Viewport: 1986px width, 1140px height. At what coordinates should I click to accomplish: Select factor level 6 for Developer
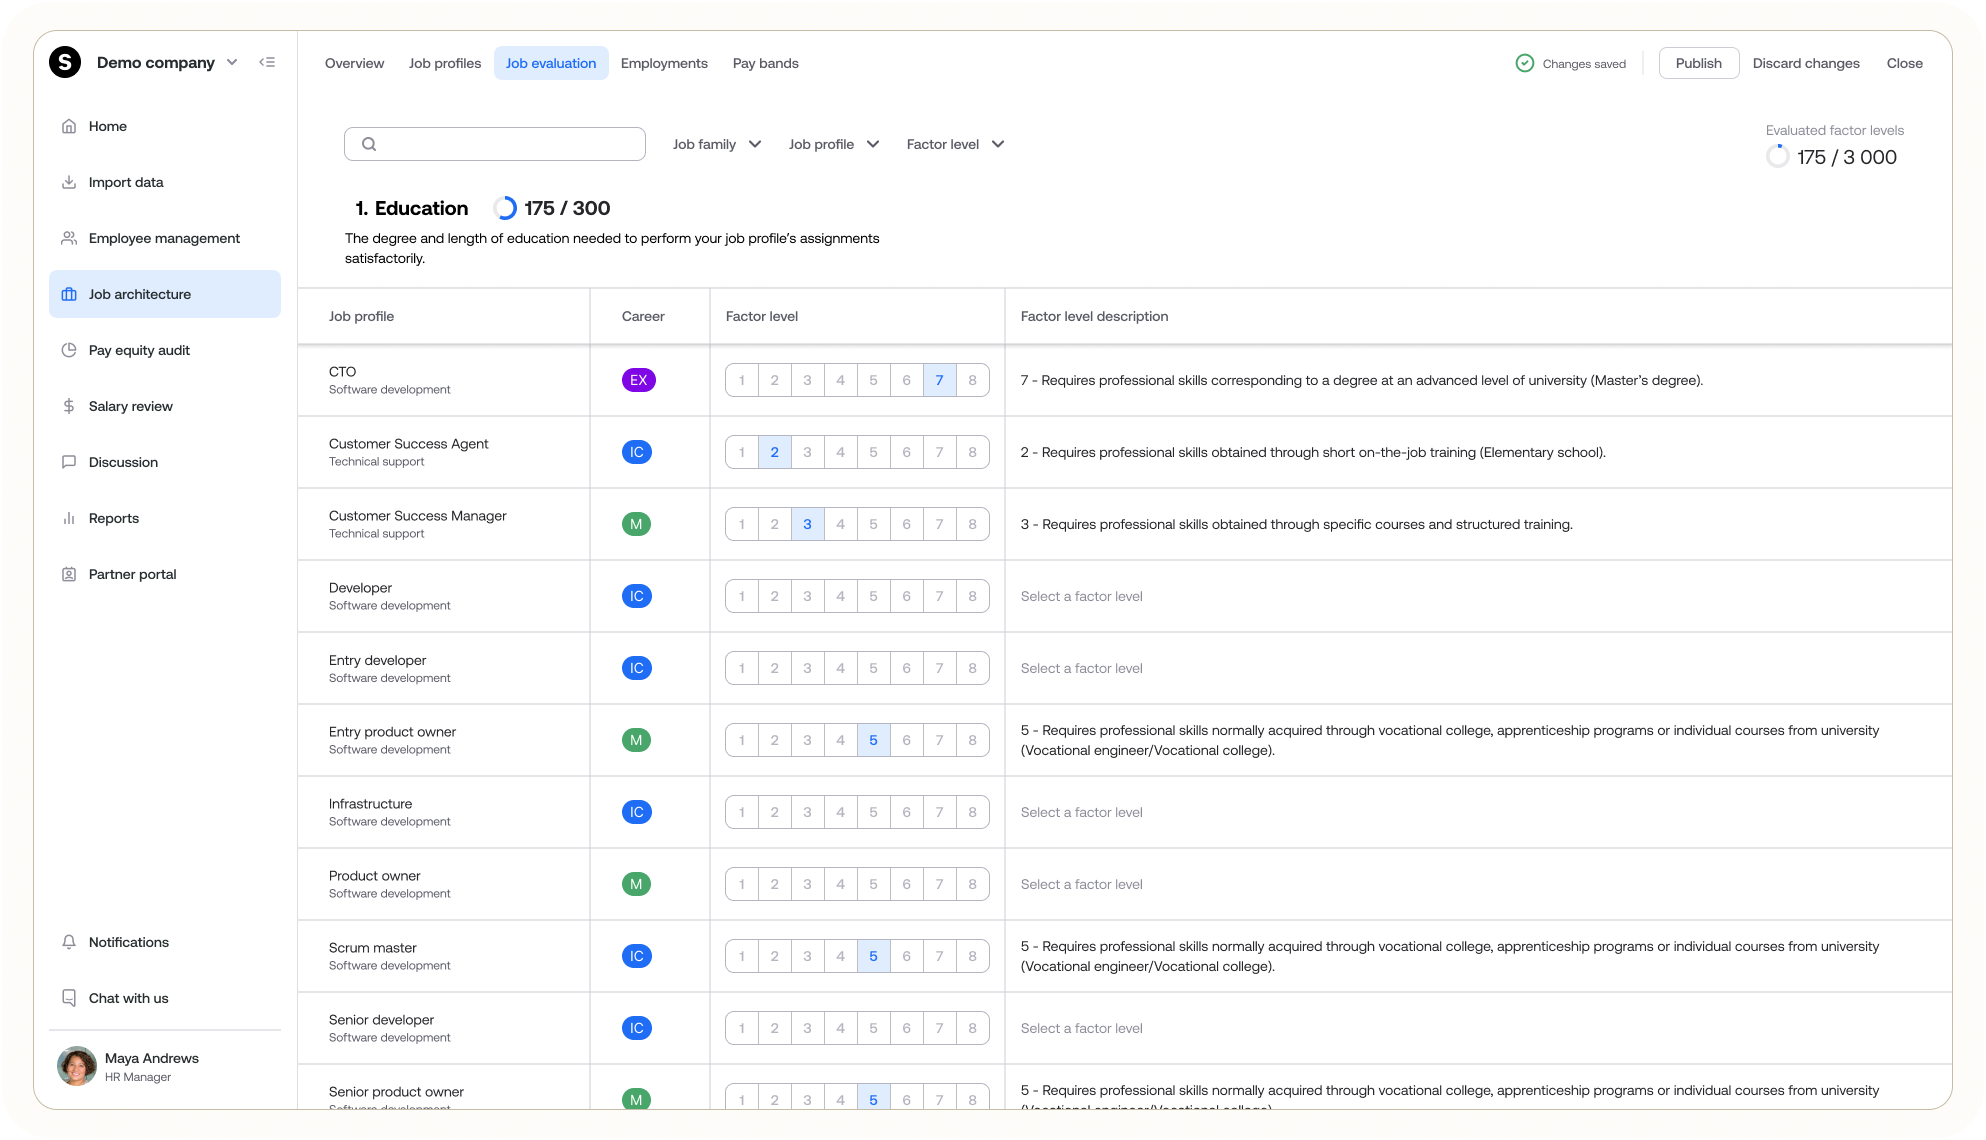(906, 596)
